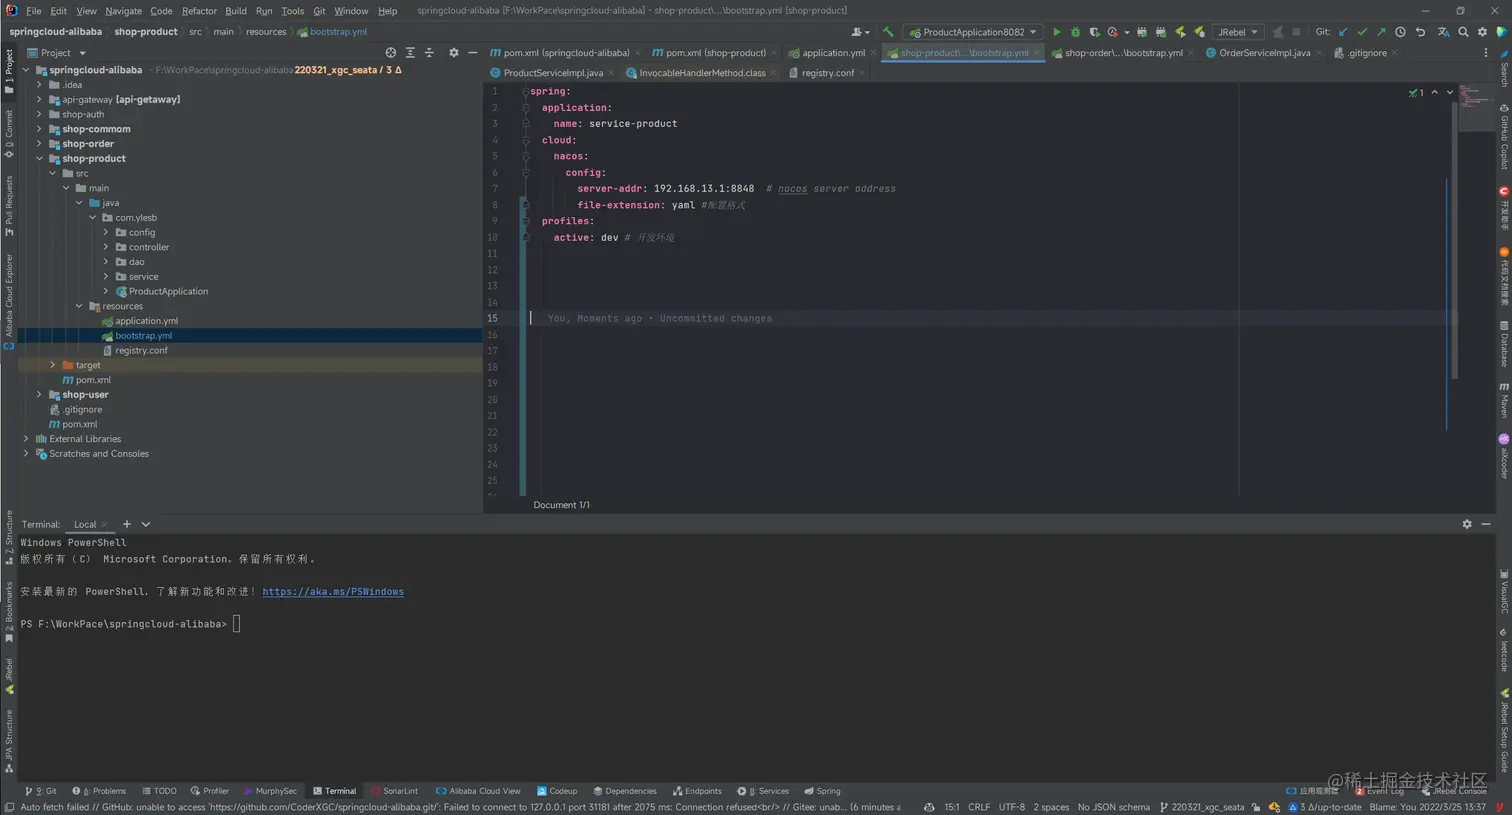Build project with the hammer icon
The image size is (1512, 815).
click(888, 32)
